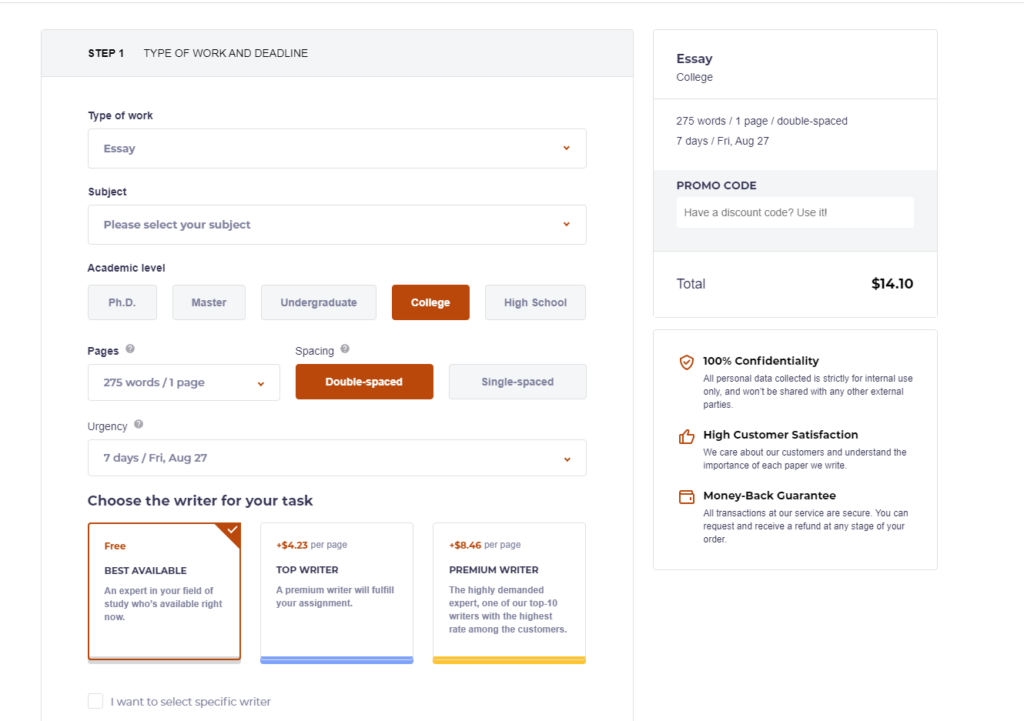Click the promo code input field

[795, 212]
